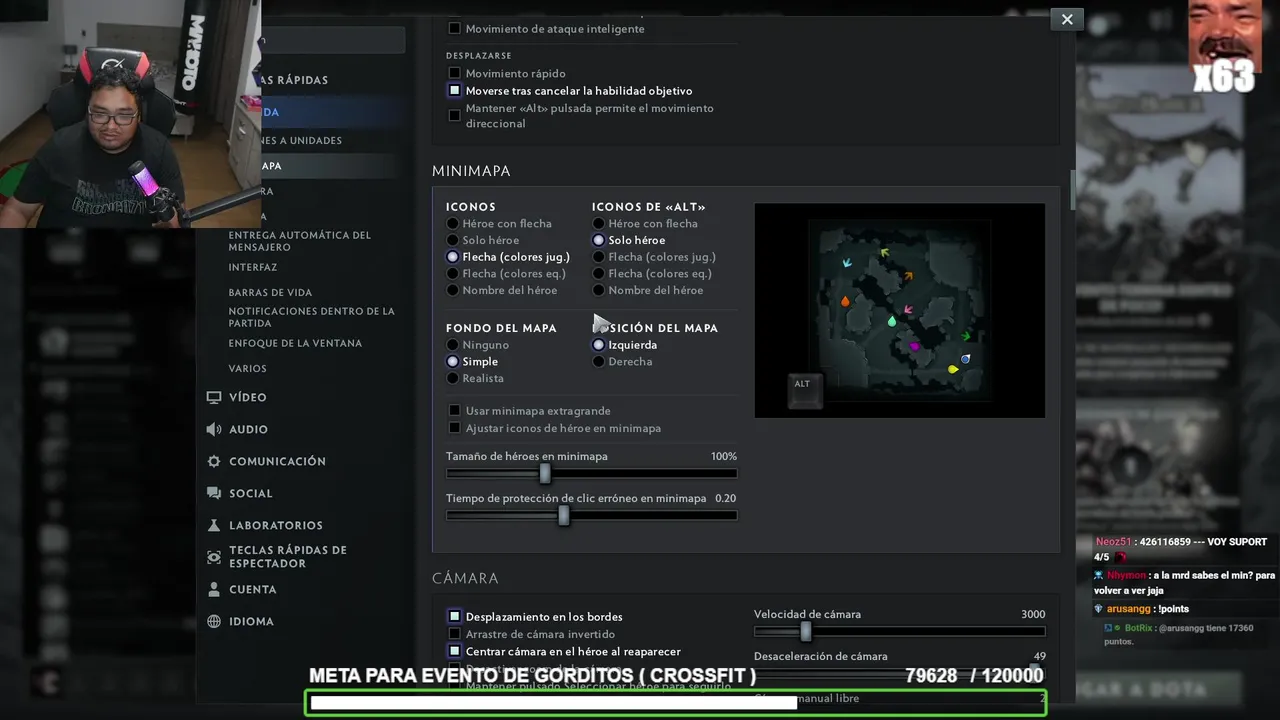Click the Minimapa section heading

[471, 171]
